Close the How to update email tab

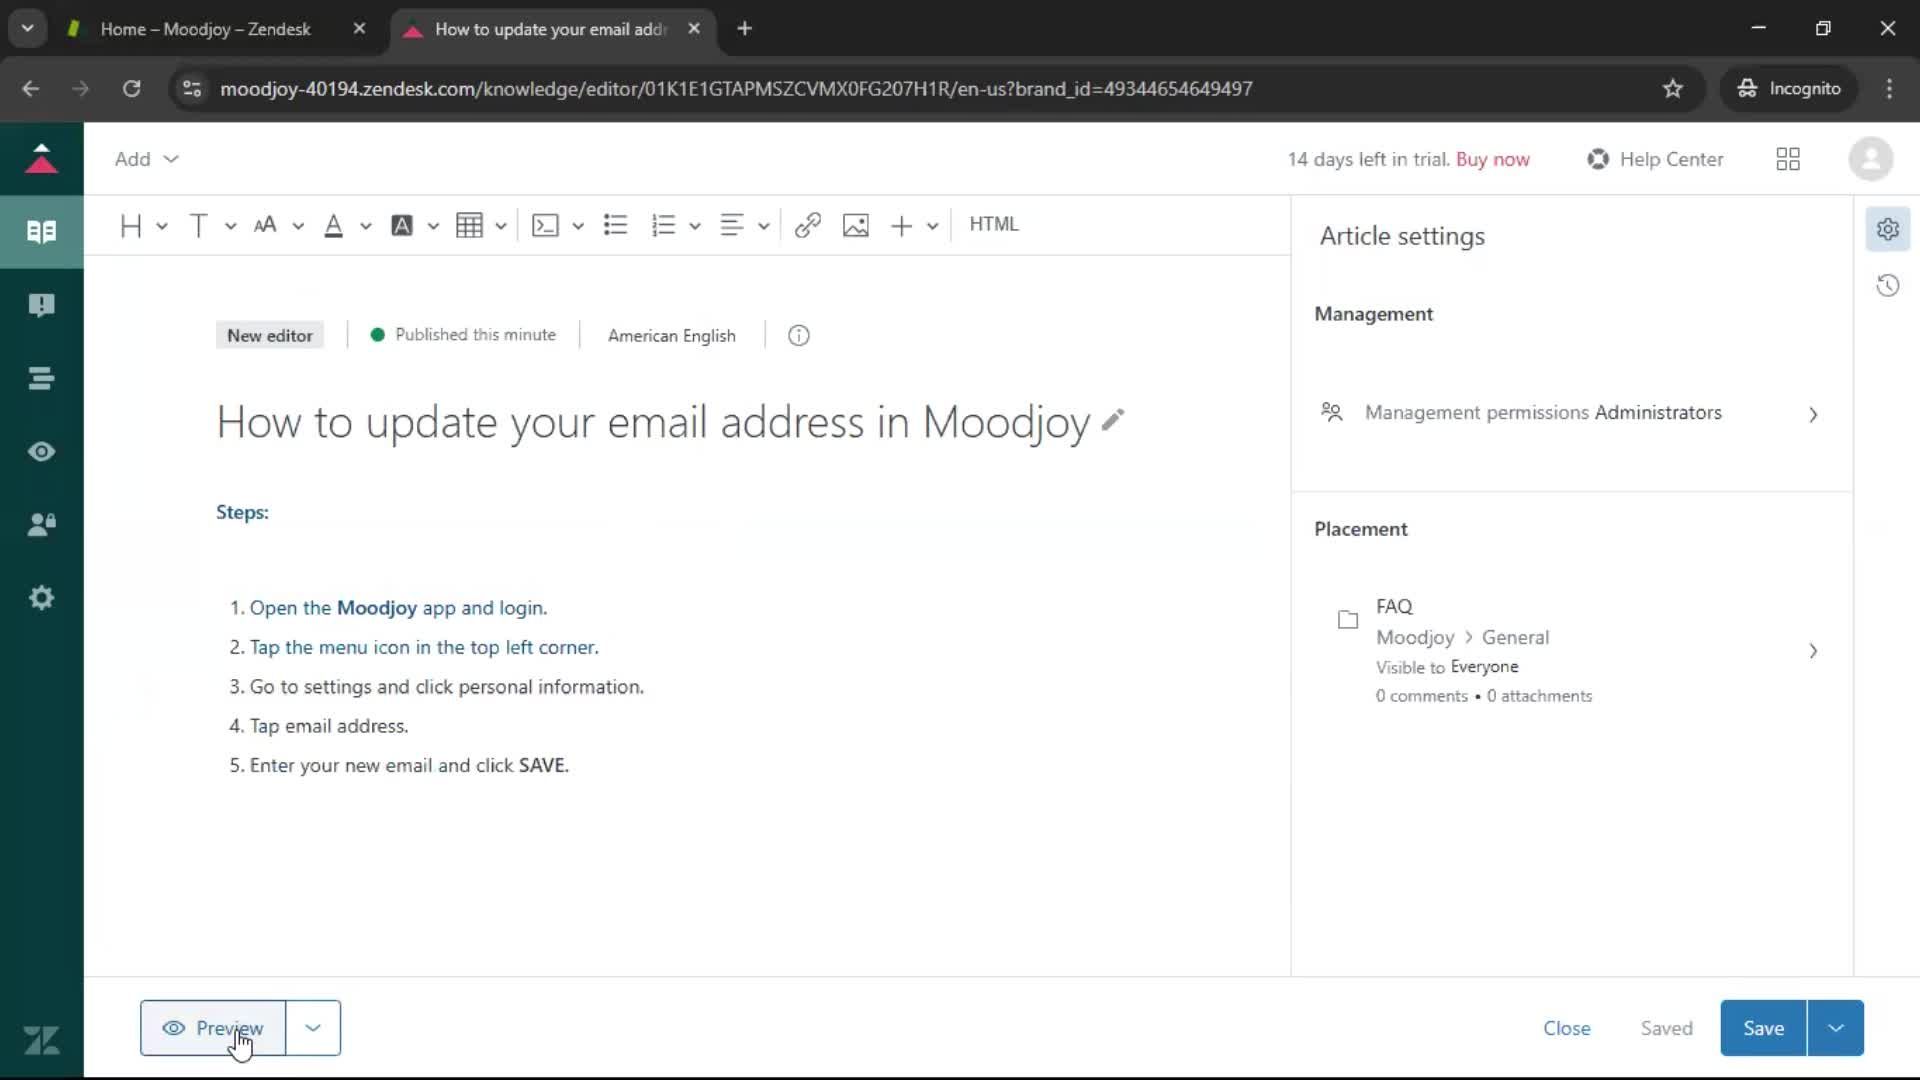coord(694,29)
